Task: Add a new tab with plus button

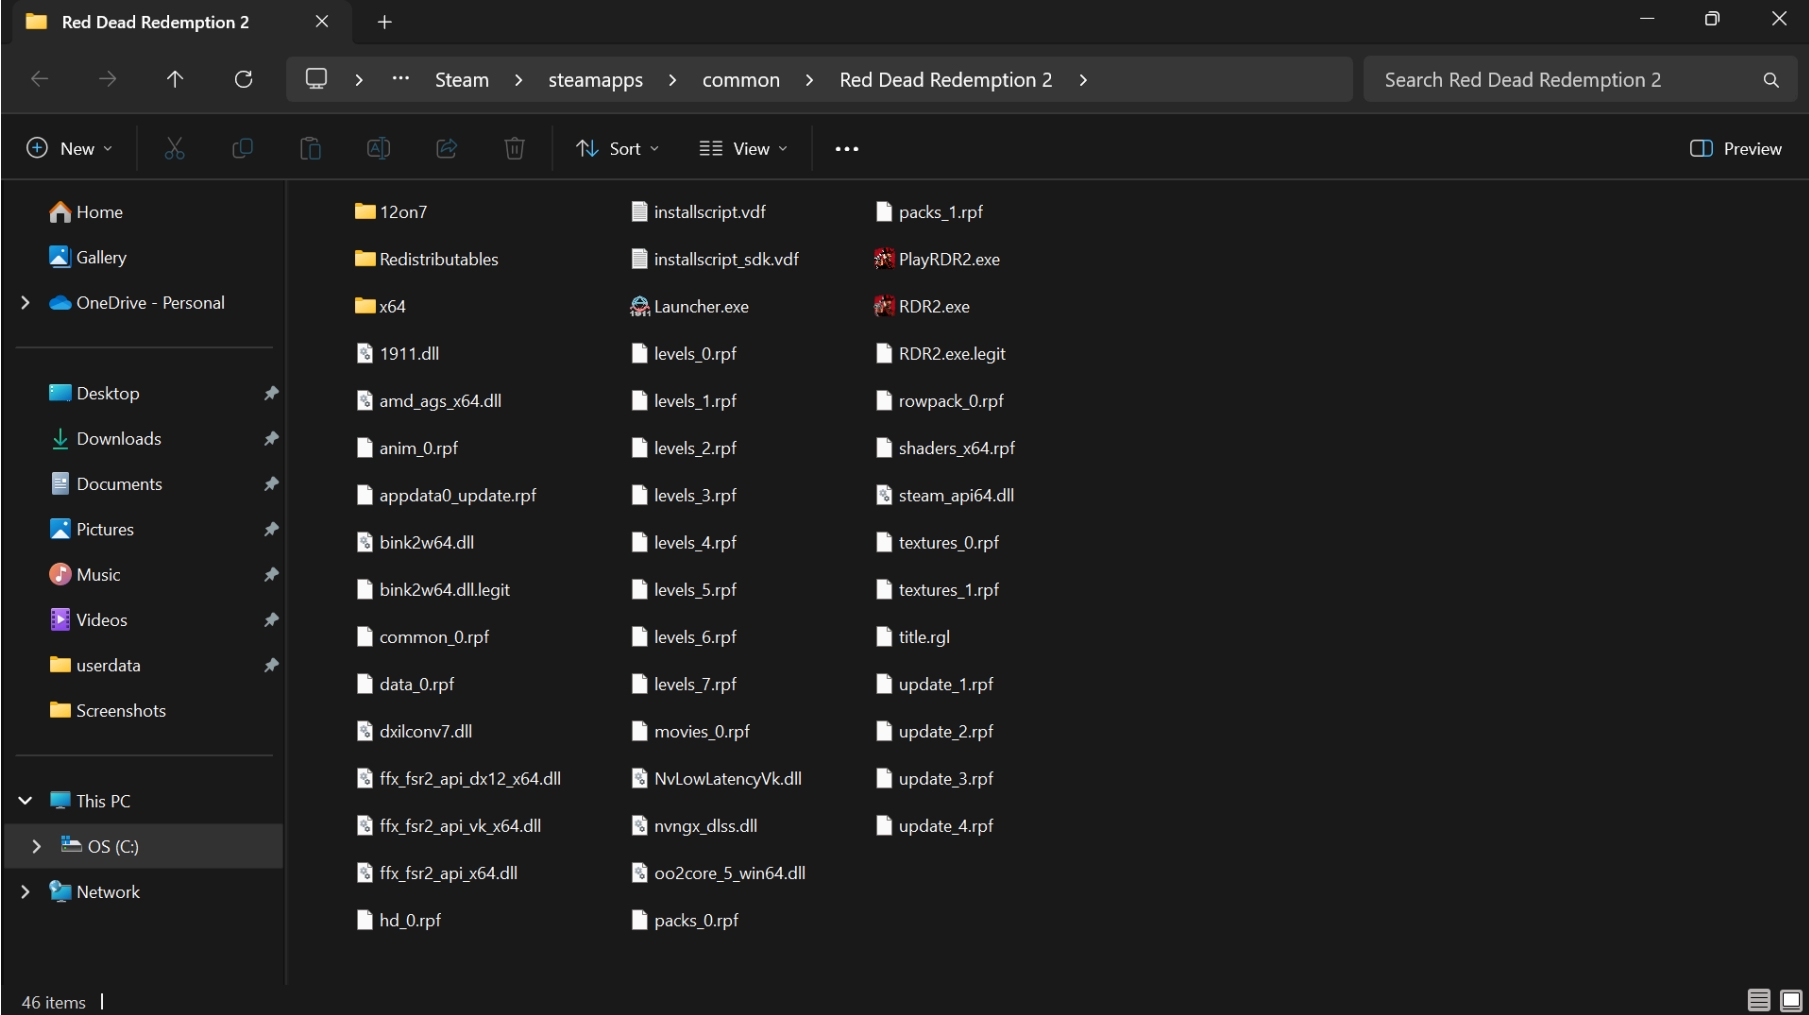Action: pos(384,22)
